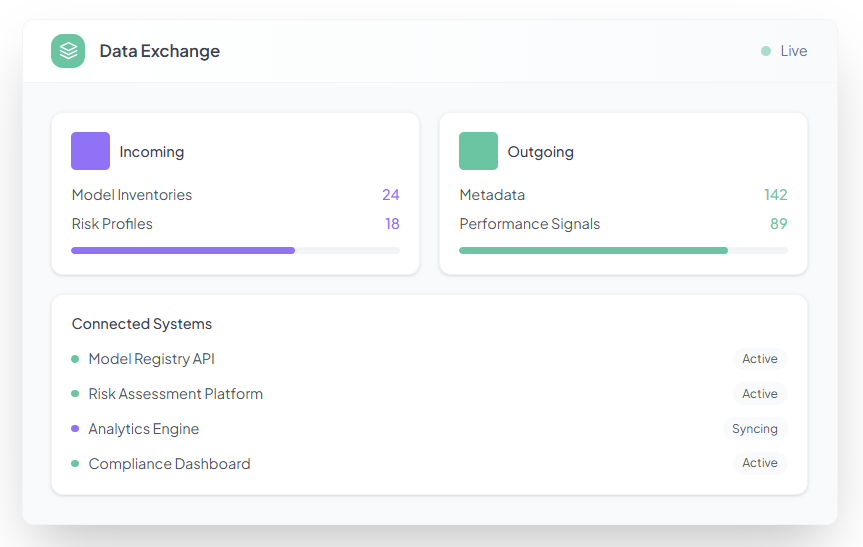863x547 pixels.
Task: Click the Performance Signals count 89
Action: point(778,224)
